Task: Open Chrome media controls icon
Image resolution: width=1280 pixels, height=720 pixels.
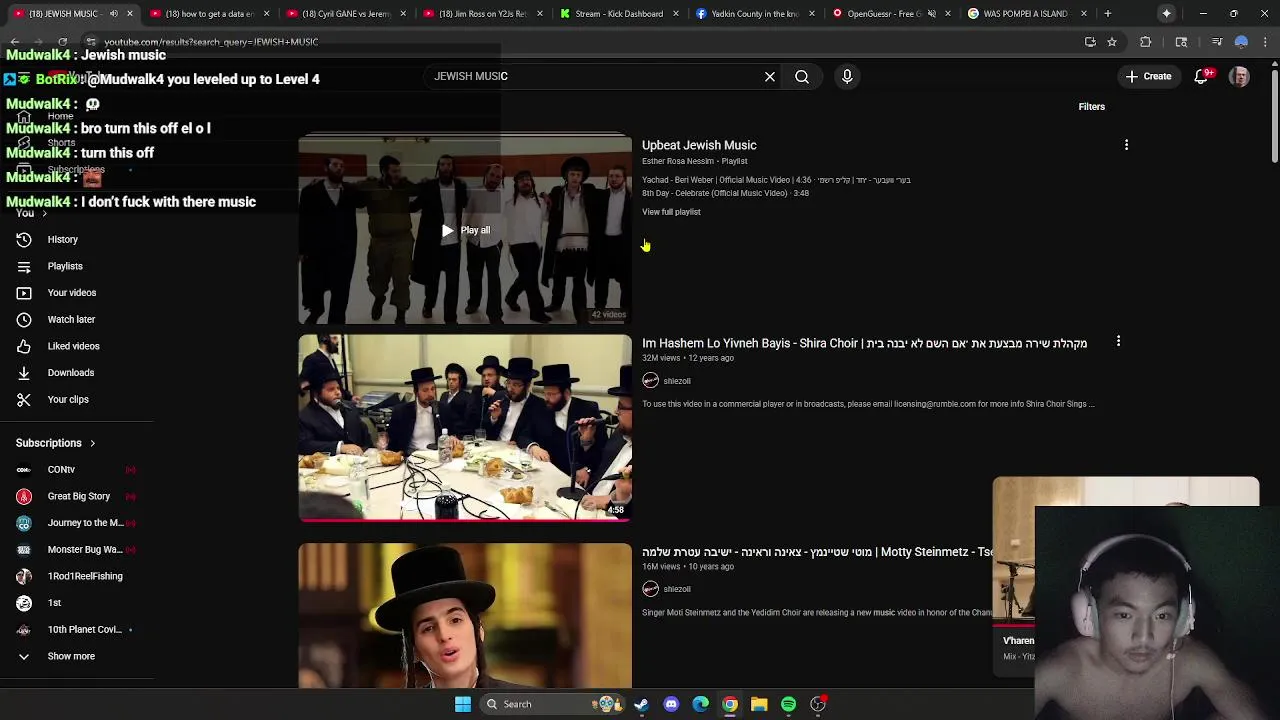Action: click(x=1217, y=42)
